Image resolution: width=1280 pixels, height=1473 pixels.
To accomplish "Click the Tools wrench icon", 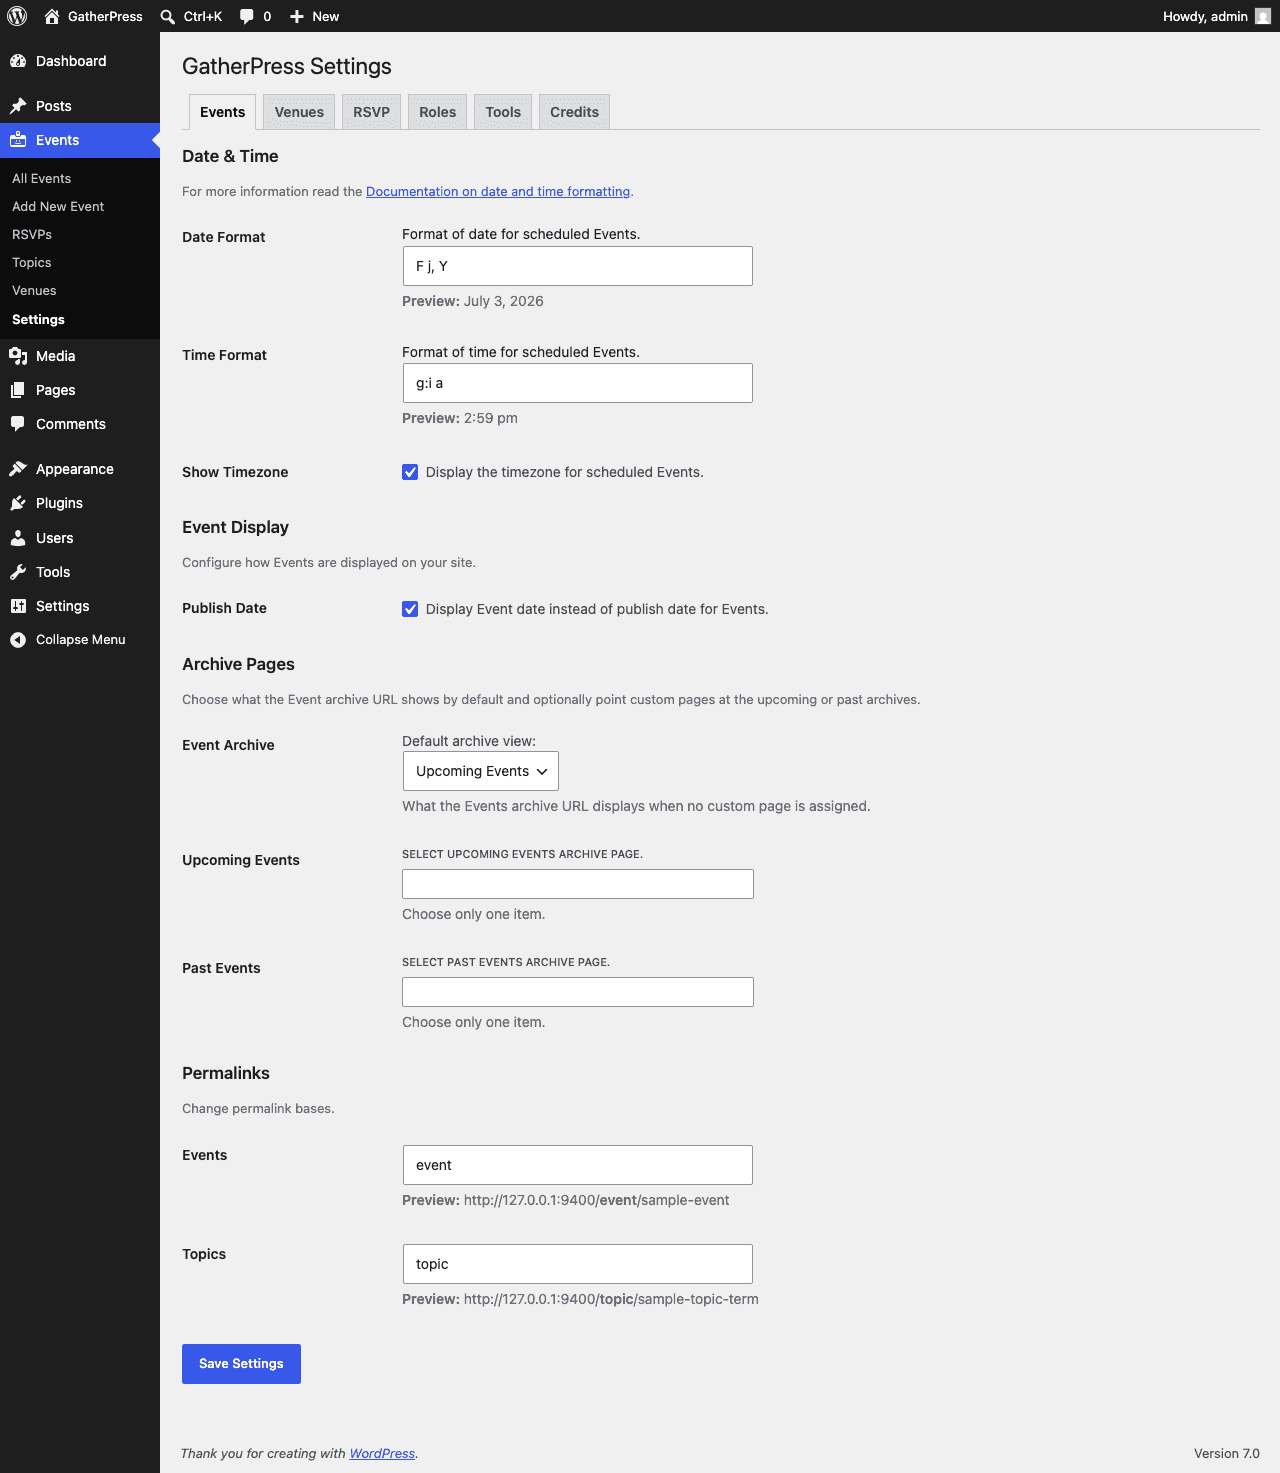I will [x=18, y=572].
